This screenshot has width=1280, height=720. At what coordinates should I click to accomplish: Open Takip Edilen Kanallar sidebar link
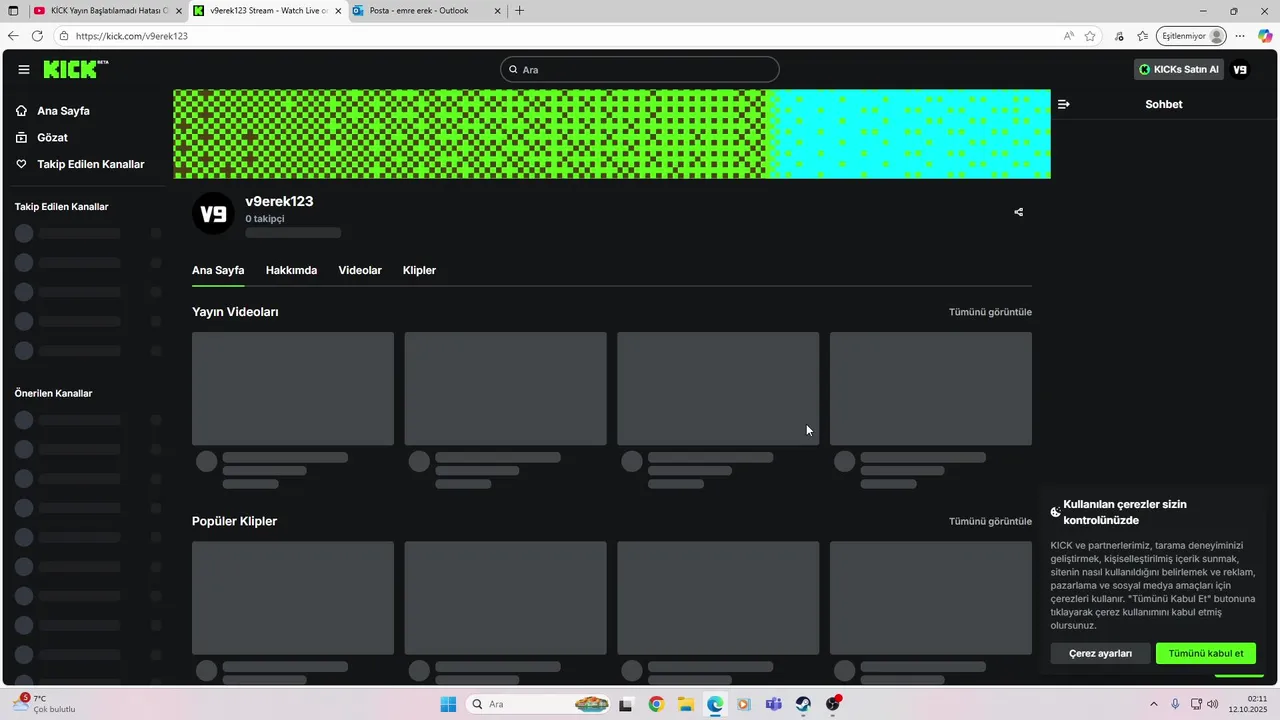90,164
